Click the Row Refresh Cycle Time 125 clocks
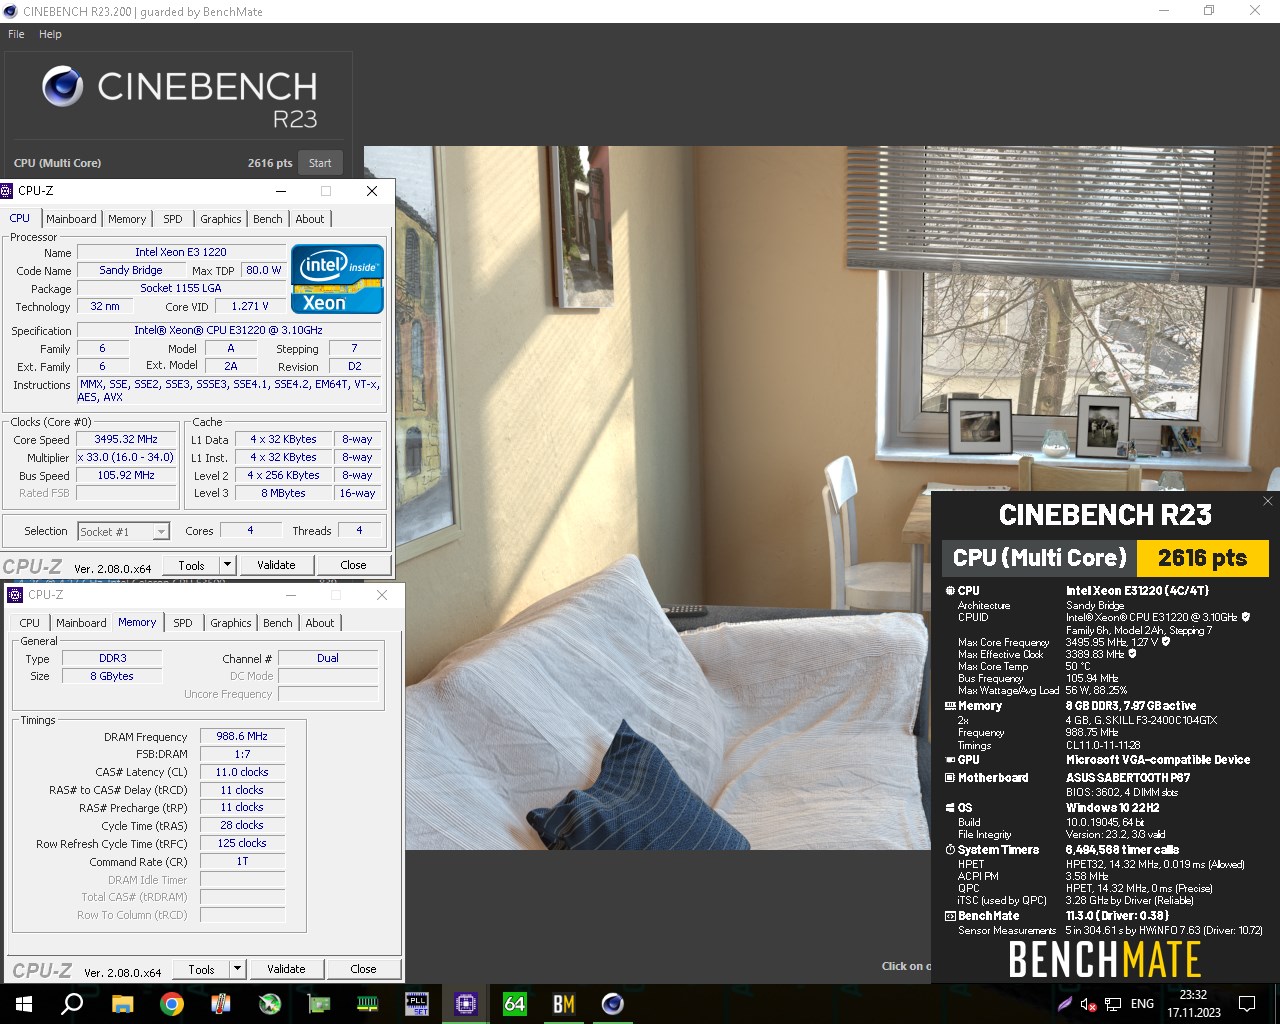Viewport: 1280px width, 1024px height. (242, 843)
